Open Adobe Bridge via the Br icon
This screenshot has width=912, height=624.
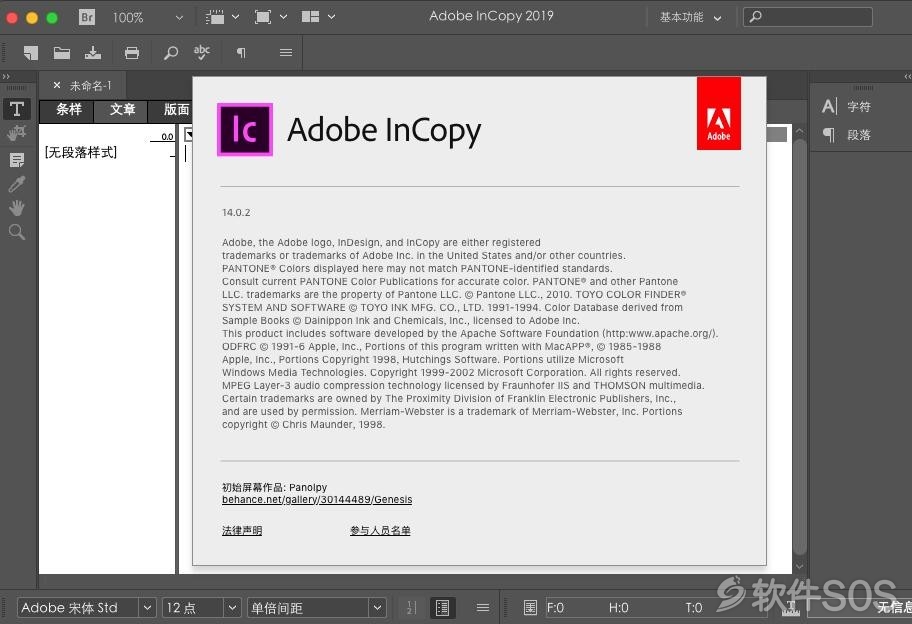click(87, 17)
